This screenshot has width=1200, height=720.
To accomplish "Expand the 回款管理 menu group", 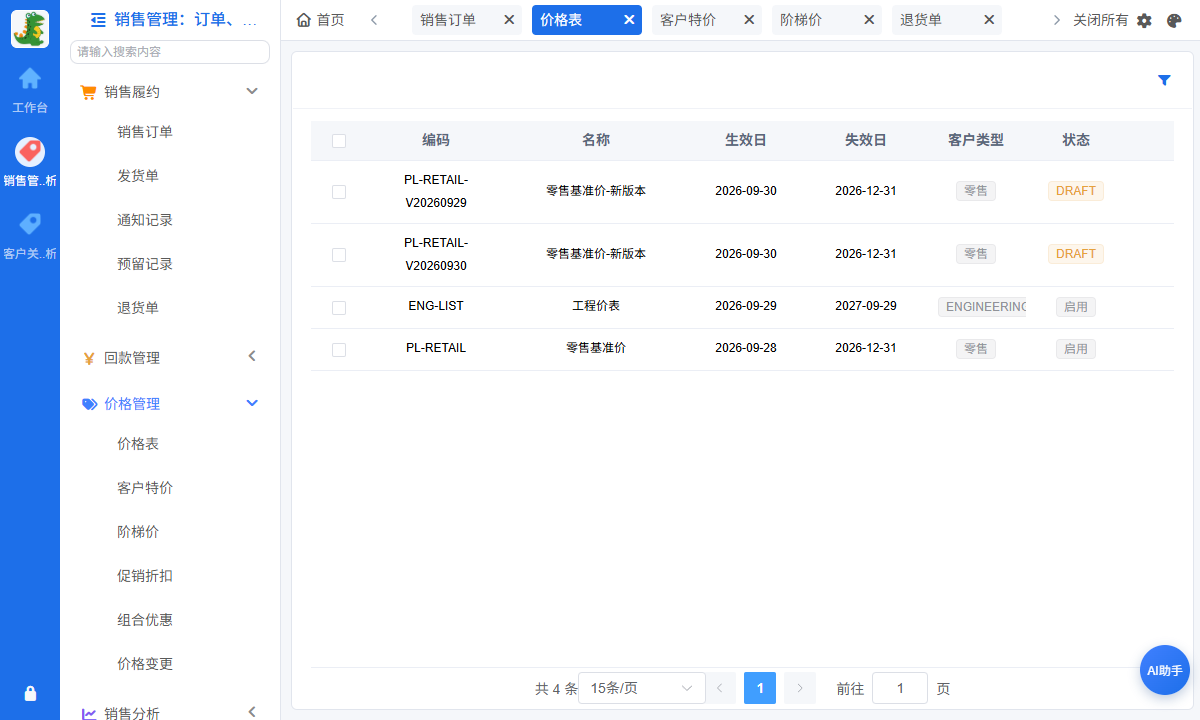I will coord(252,357).
